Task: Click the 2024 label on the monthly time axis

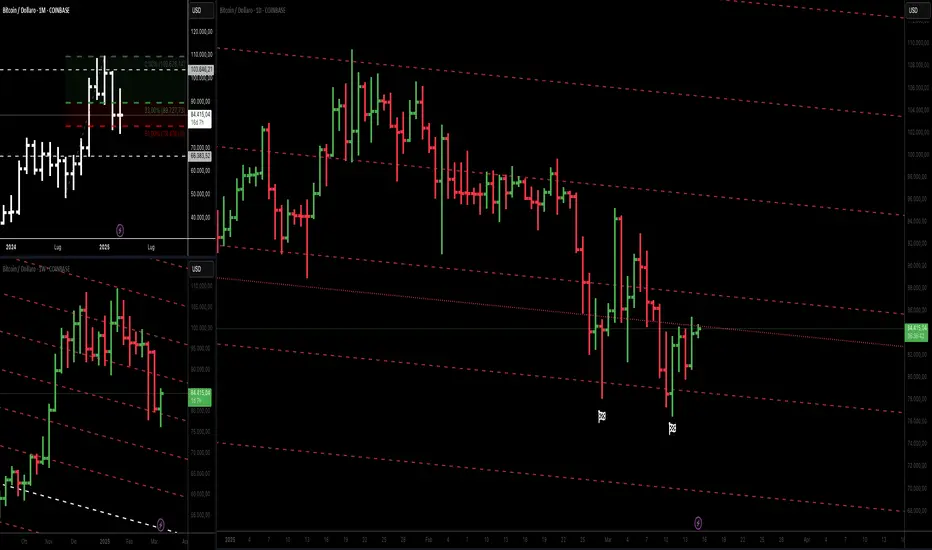Action: pos(11,247)
